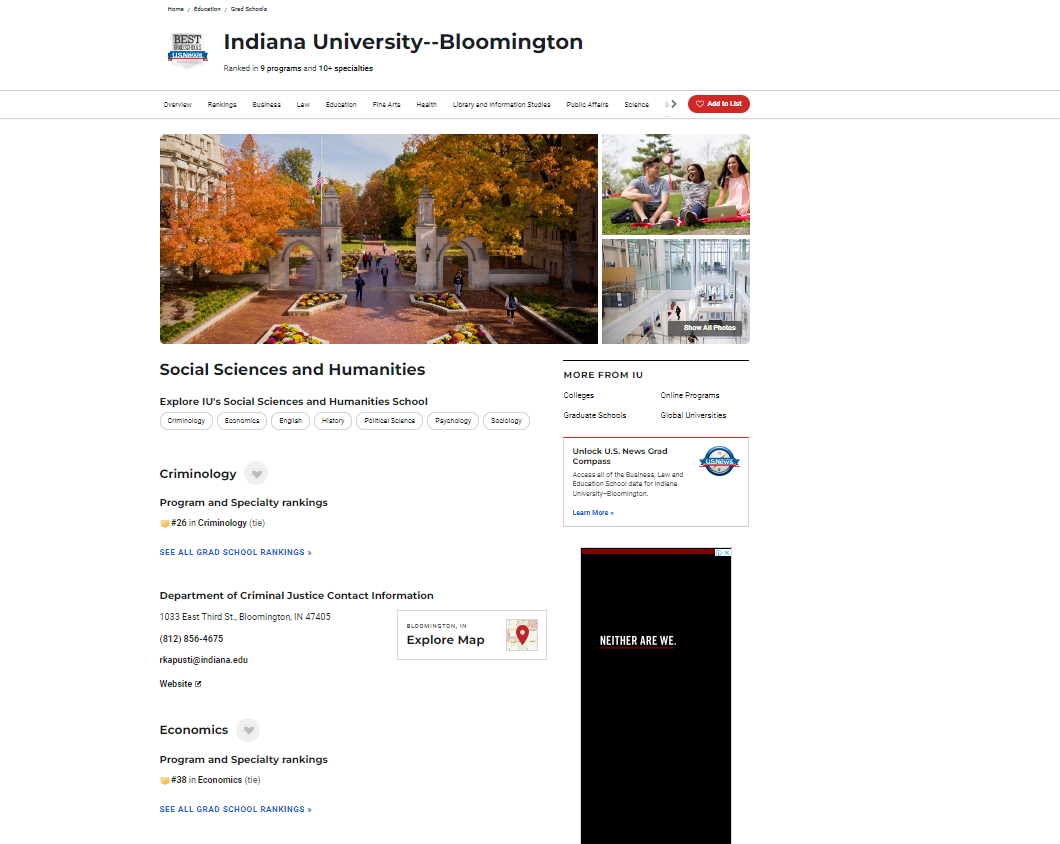Open the Graduate Schools link
The width and height of the screenshot is (1060, 844).
[x=595, y=415]
